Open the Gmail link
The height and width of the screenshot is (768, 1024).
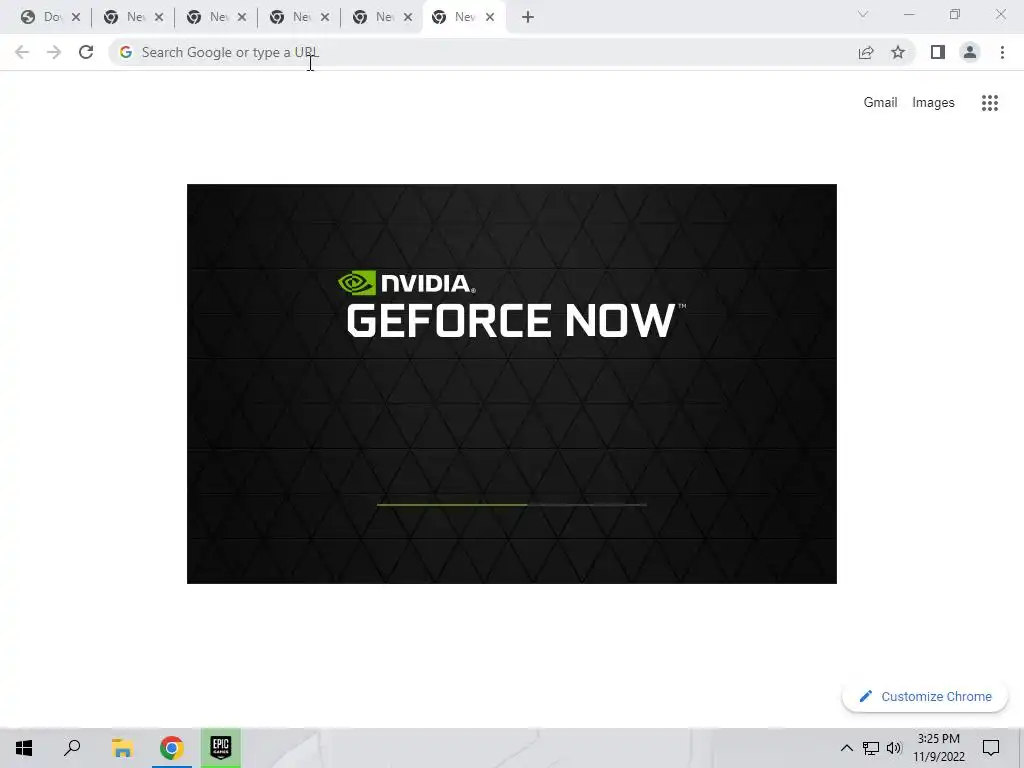880,103
